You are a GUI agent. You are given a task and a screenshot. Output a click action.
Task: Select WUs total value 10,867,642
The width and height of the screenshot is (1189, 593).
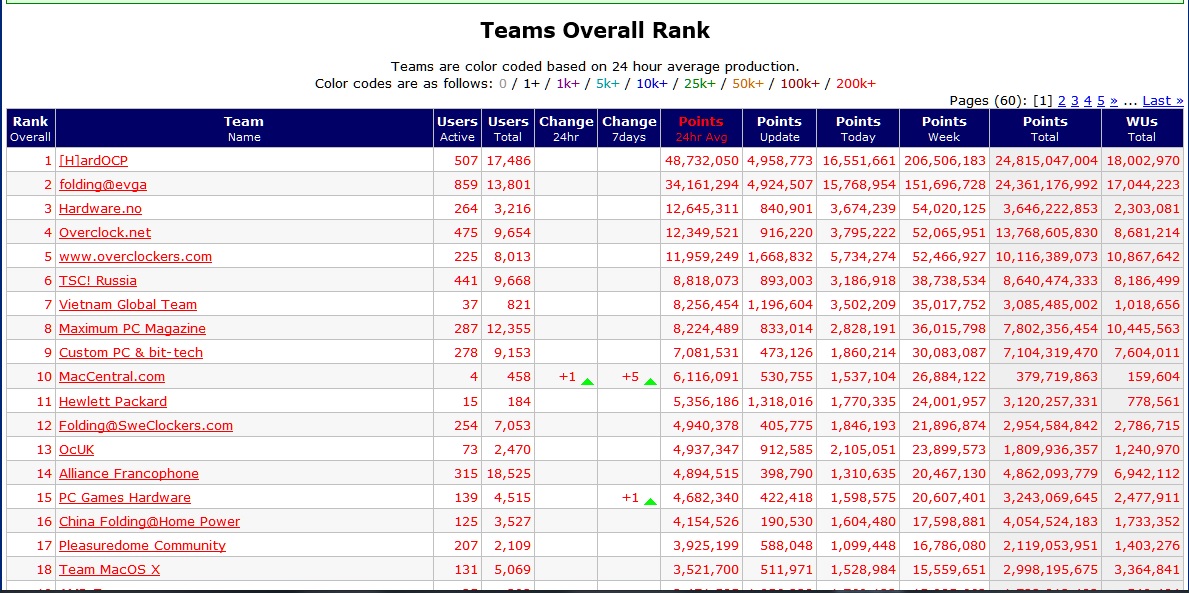[1143, 256]
